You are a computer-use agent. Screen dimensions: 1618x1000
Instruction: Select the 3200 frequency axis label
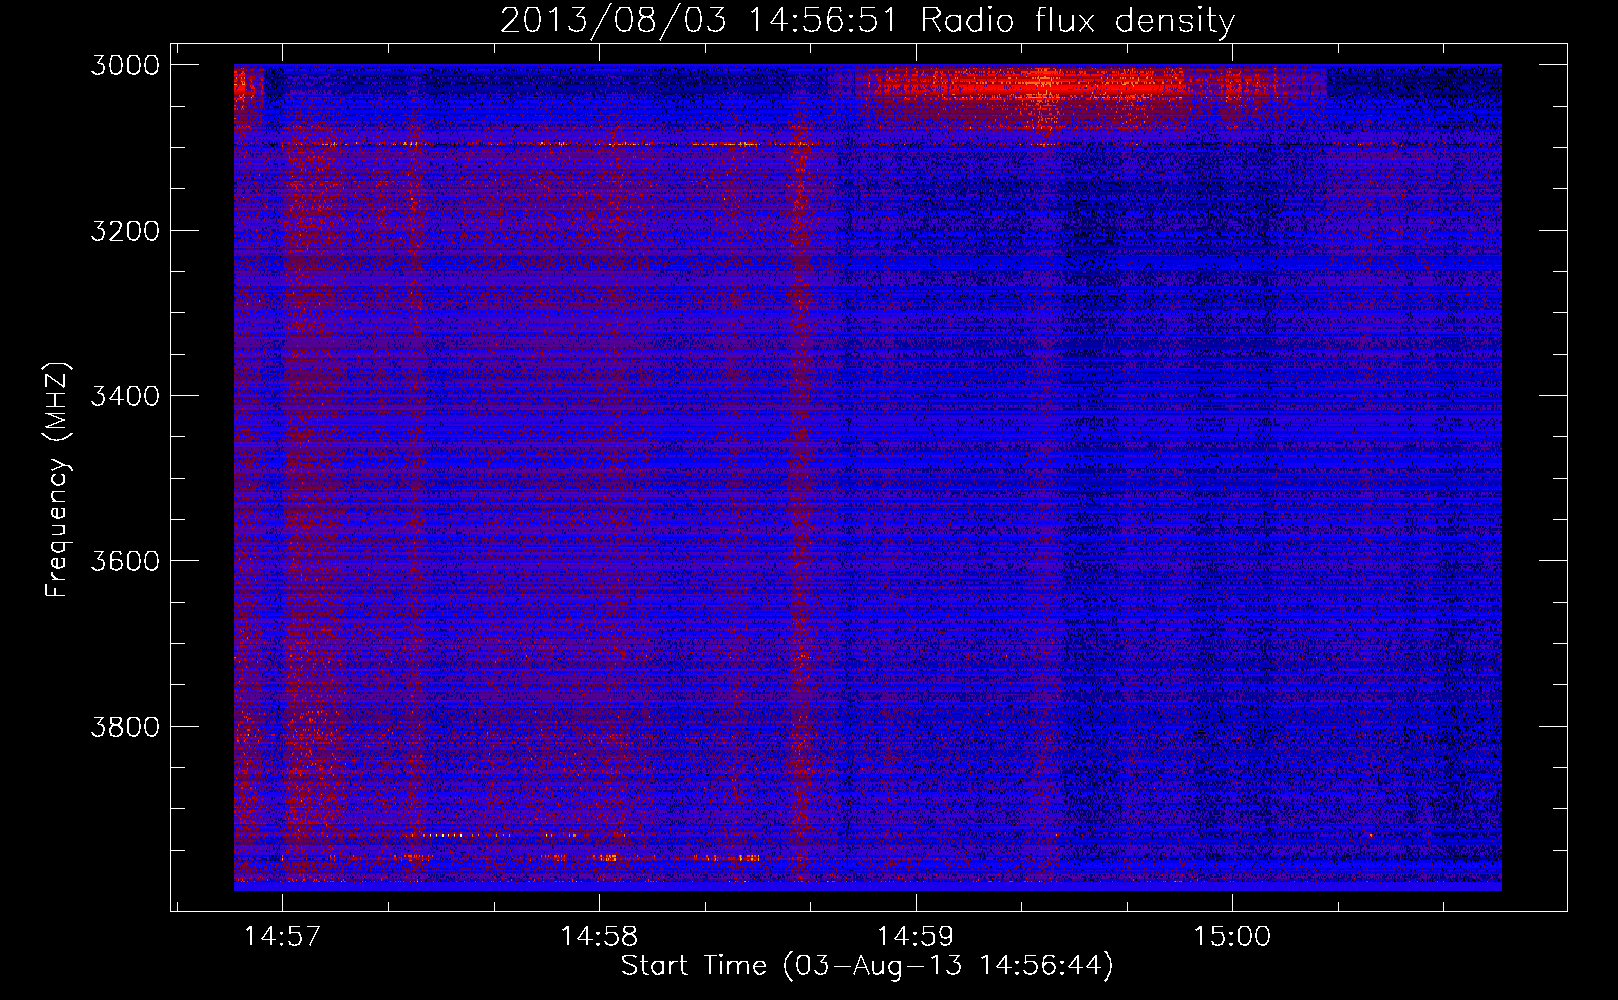(125, 231)
